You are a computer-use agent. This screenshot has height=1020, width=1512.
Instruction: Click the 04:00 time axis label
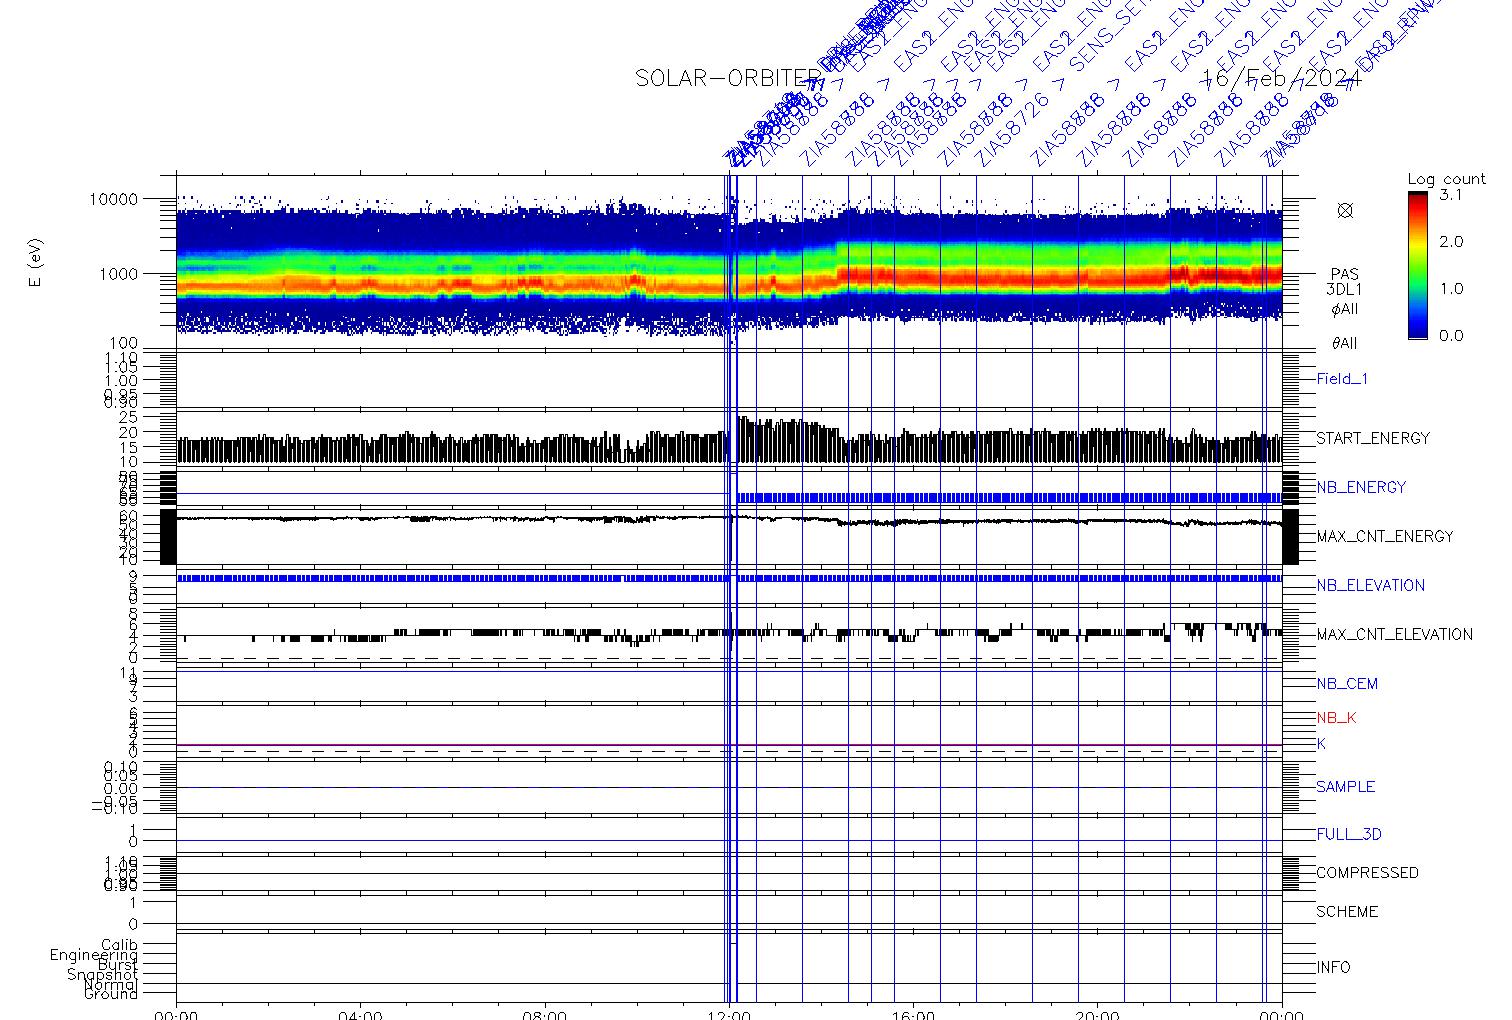pyautogui.click(x=360, y=1015)
